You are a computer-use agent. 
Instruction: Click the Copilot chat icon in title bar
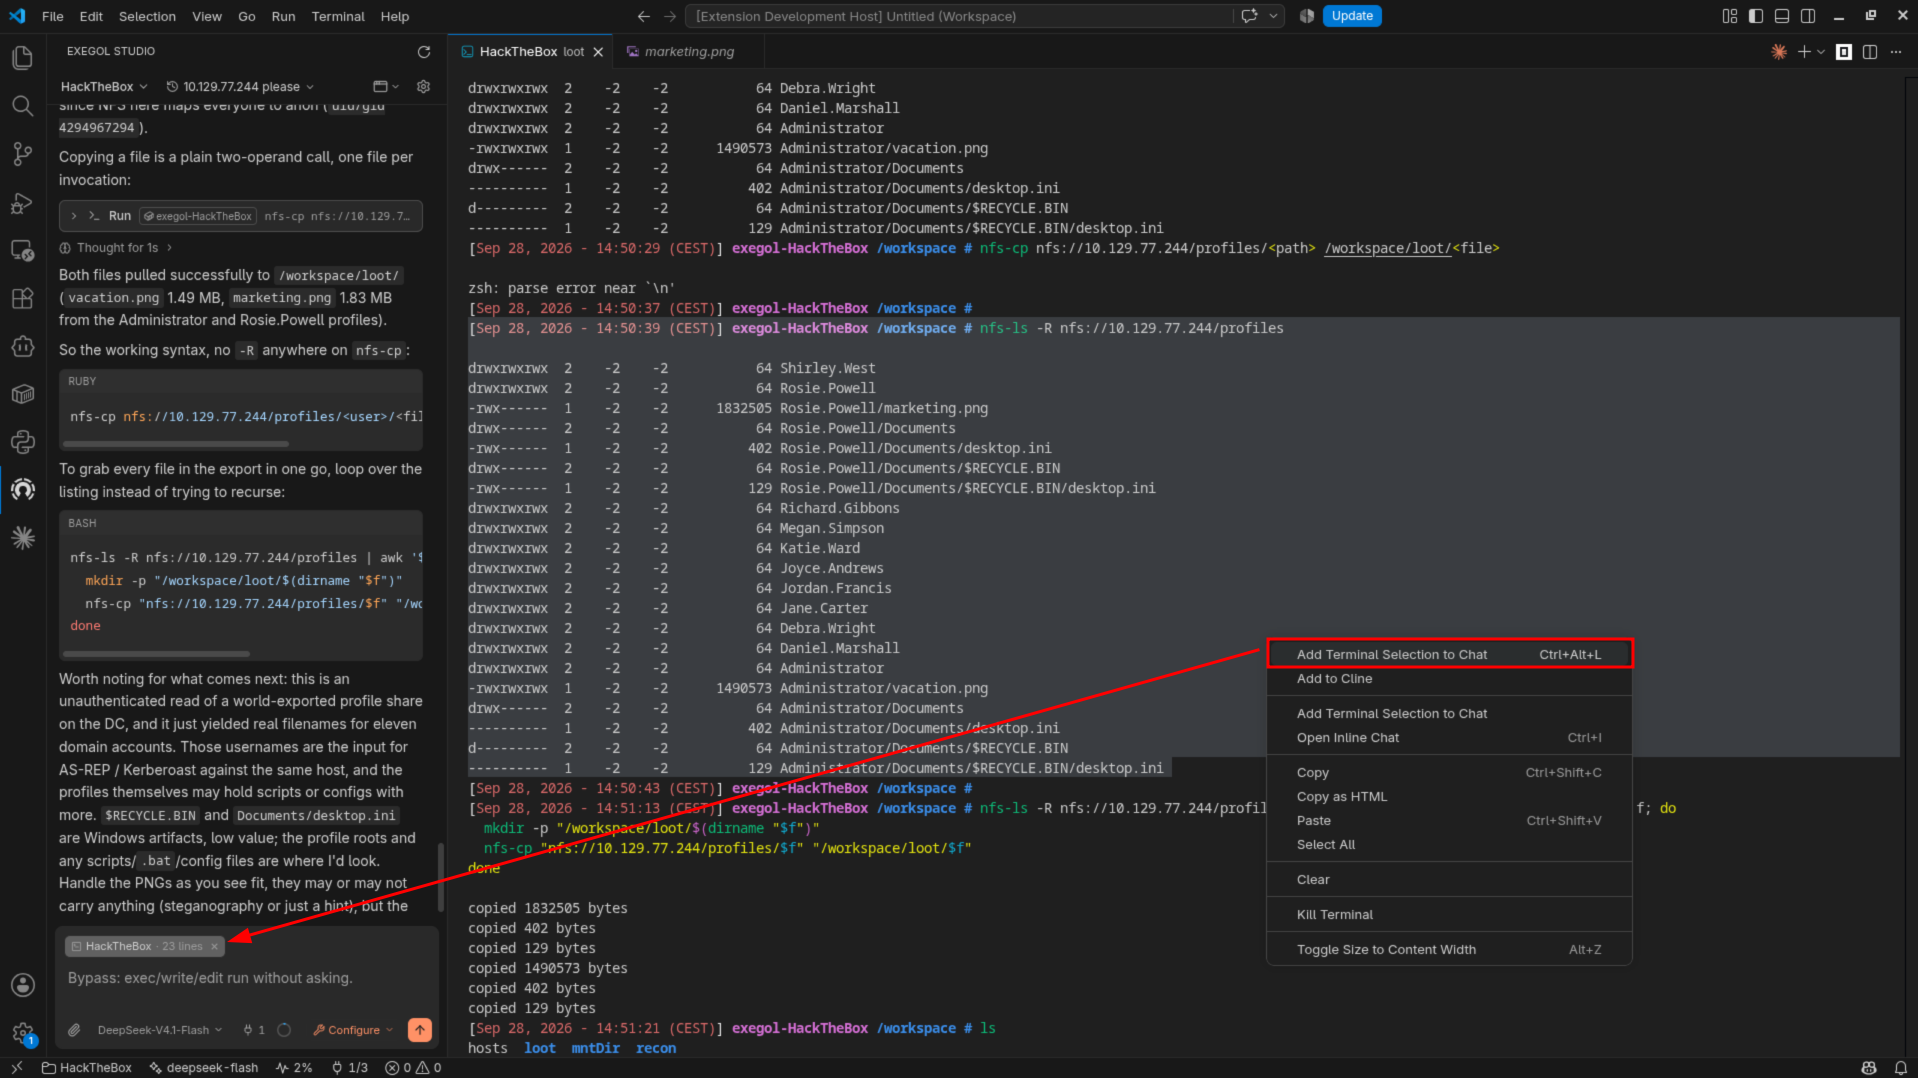pos(1249,16)
